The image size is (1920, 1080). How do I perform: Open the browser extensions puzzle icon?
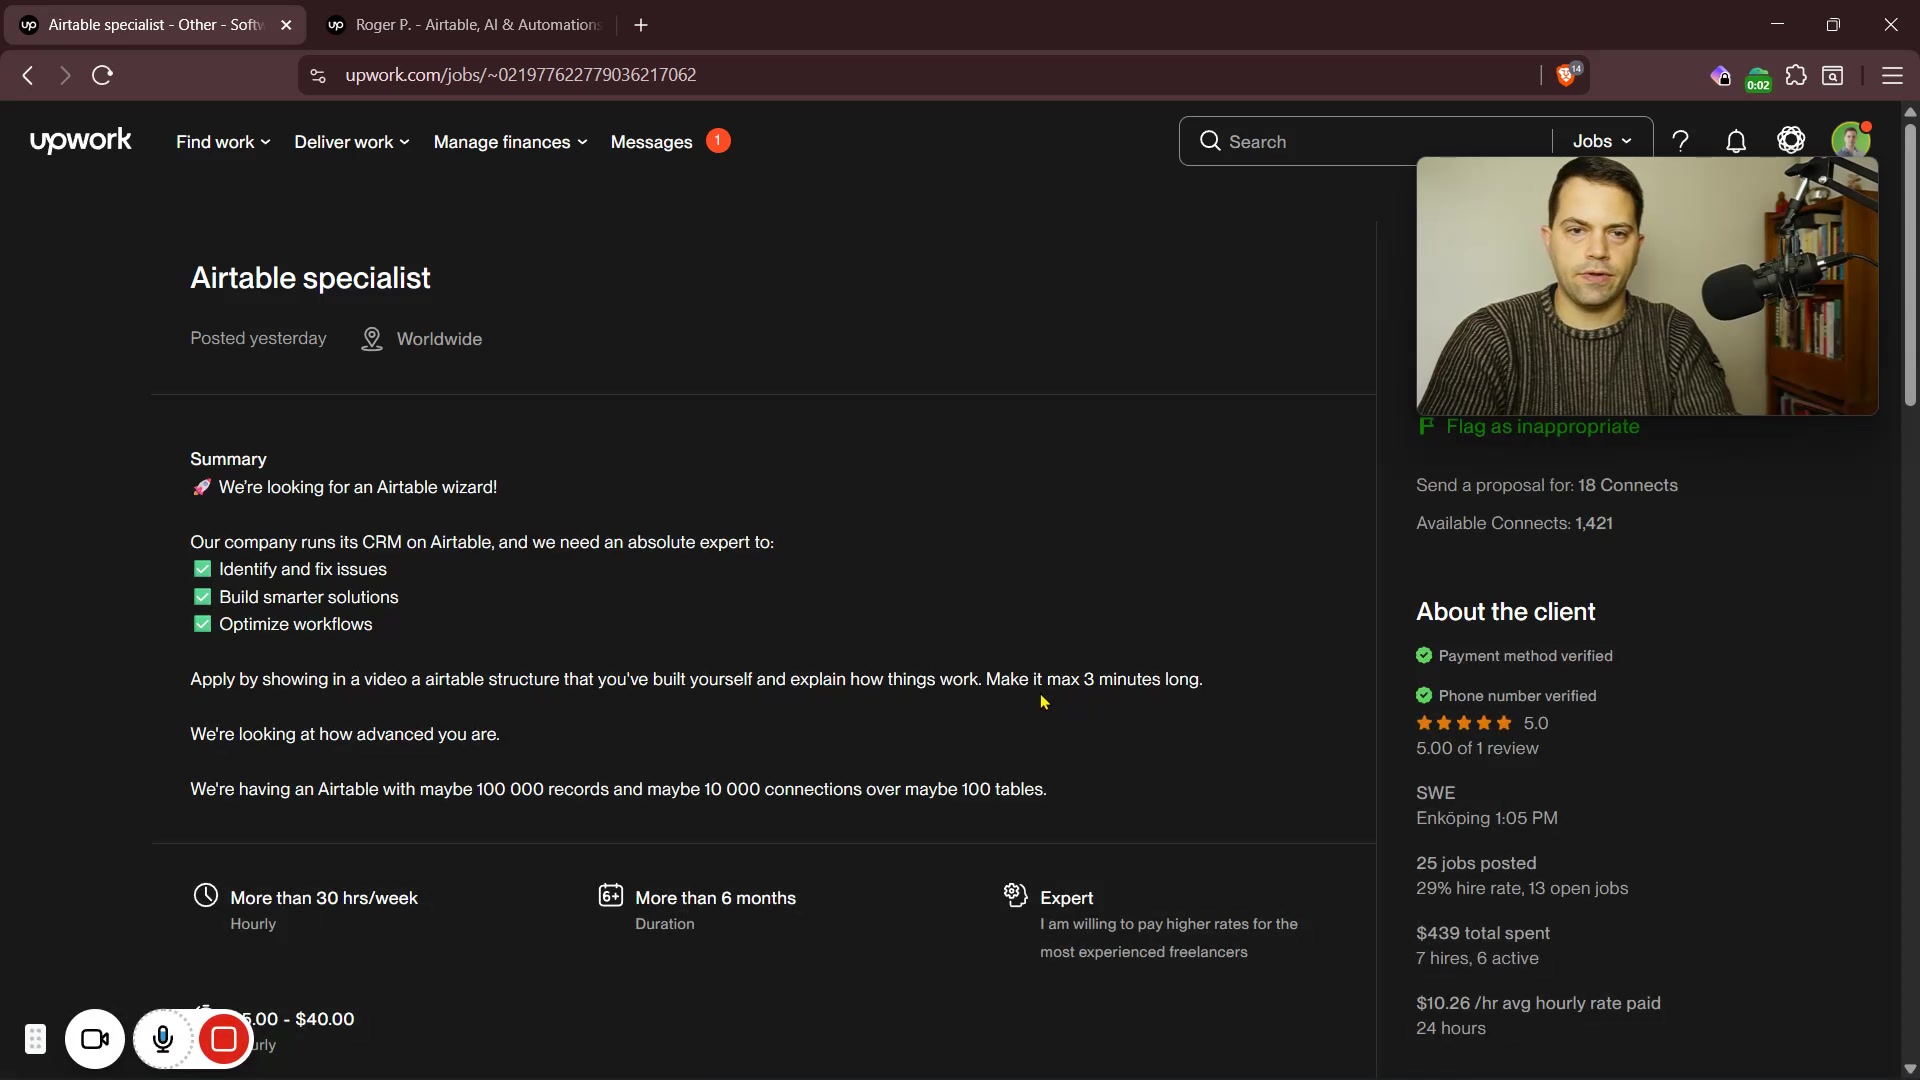point(1796,76)
